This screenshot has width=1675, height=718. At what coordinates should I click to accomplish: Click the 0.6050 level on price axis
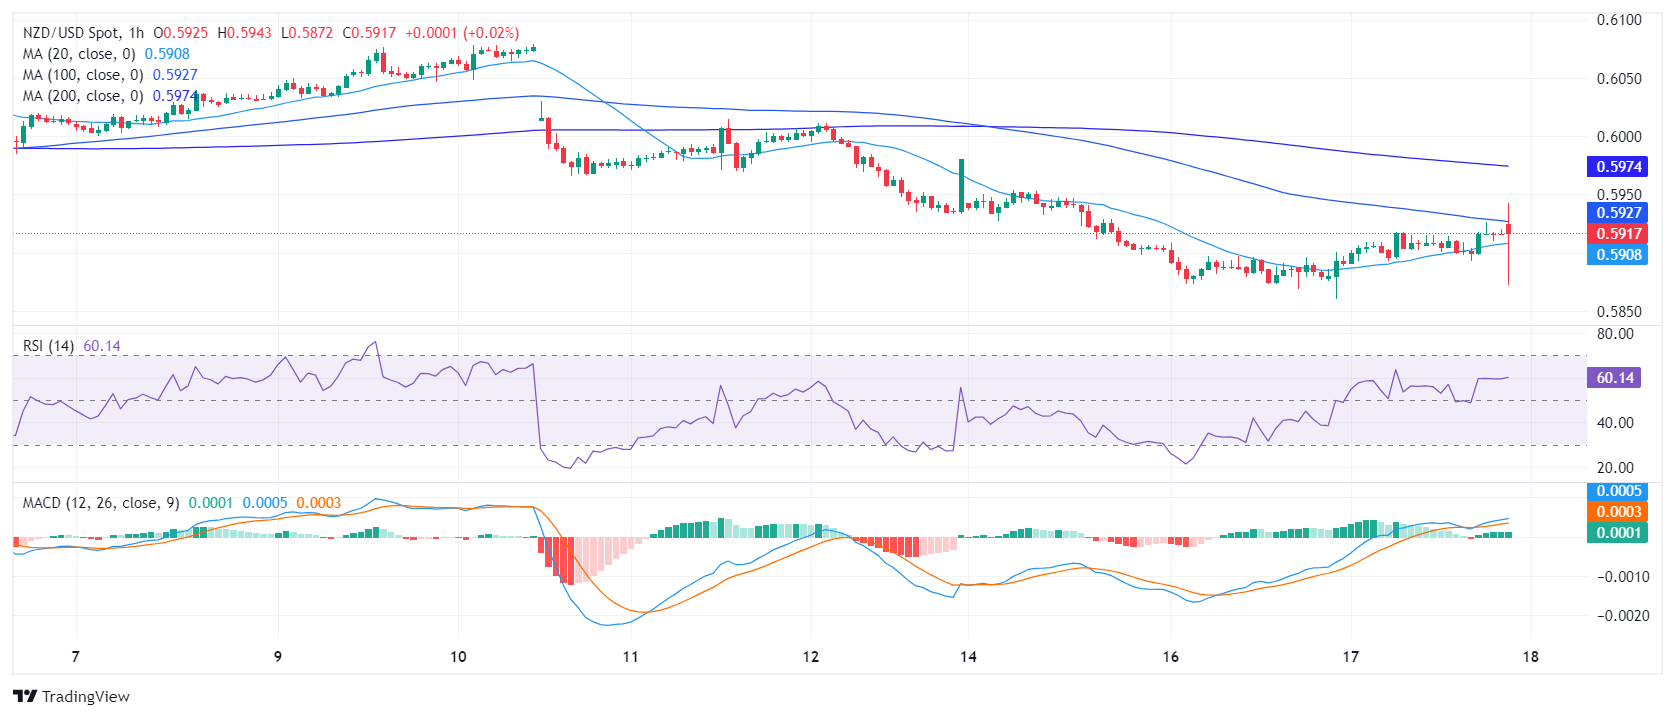(x=1618, y=79)
